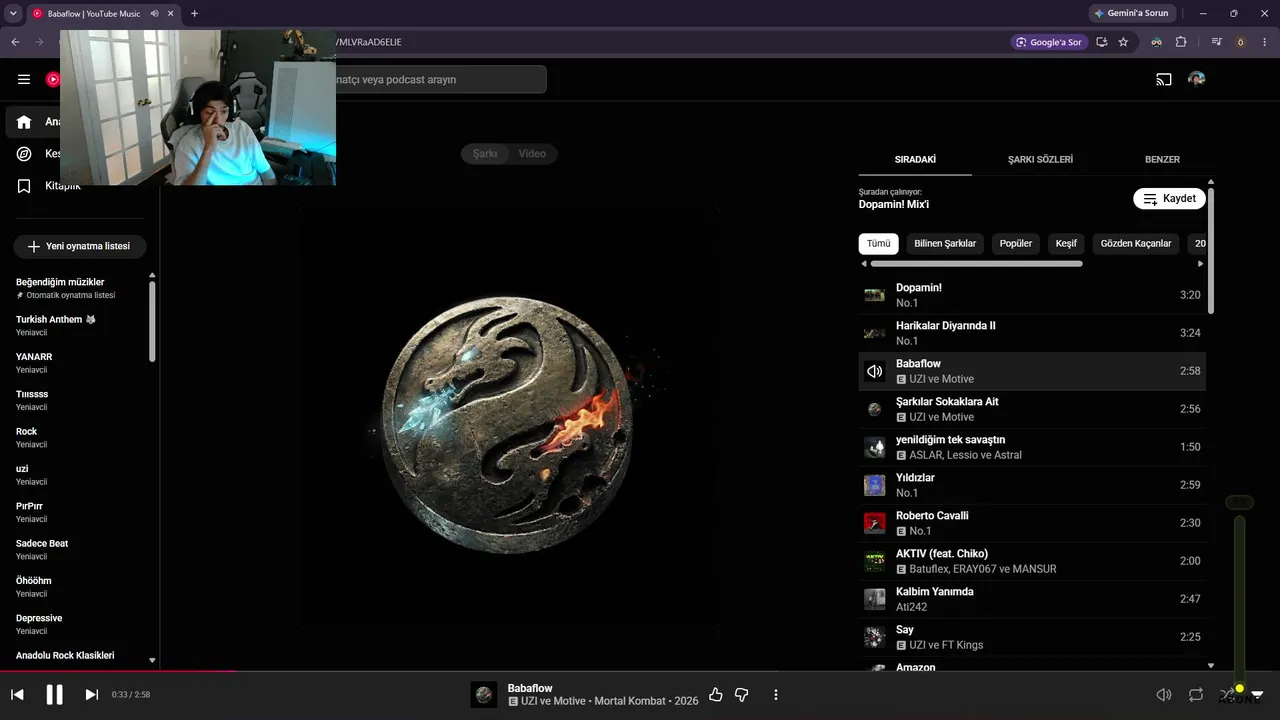Pause the current song
Viewport: 1280px width, 720px height.
click(x=55, y=694)
